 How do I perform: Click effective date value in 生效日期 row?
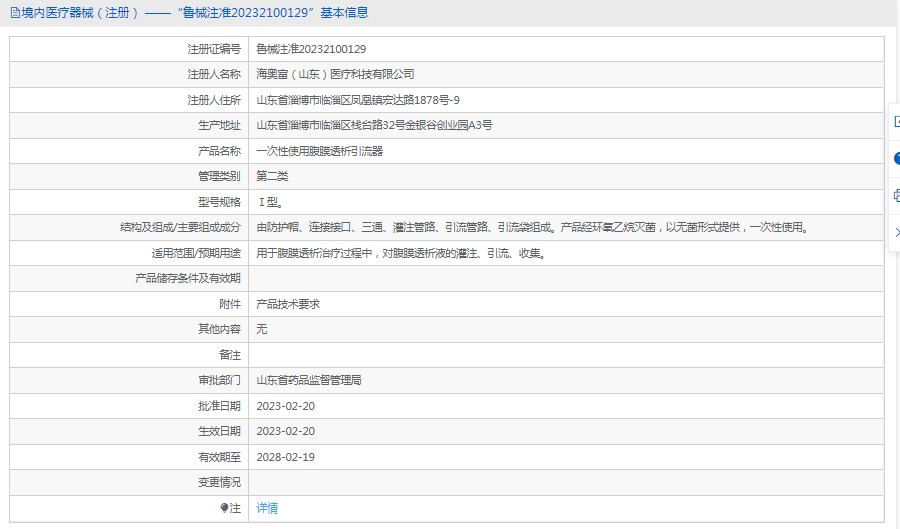coord(285,431)
